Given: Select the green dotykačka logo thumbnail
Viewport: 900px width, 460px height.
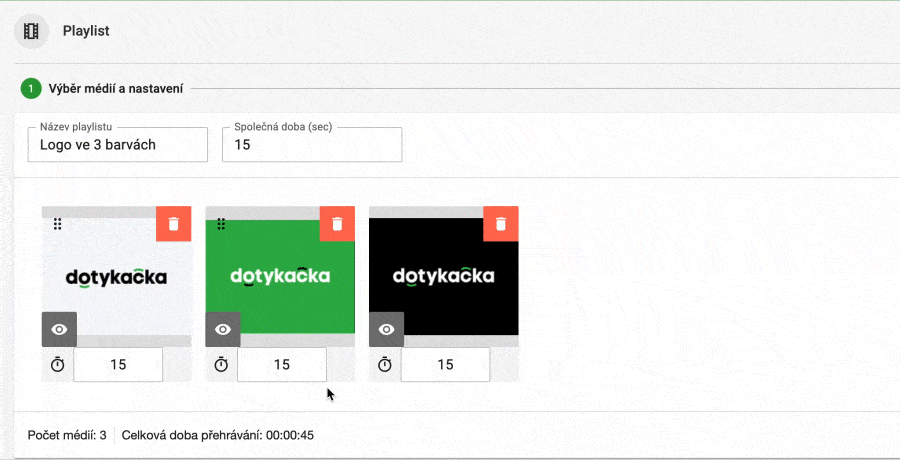Looking at the screenshot, I should click(280, 277).
